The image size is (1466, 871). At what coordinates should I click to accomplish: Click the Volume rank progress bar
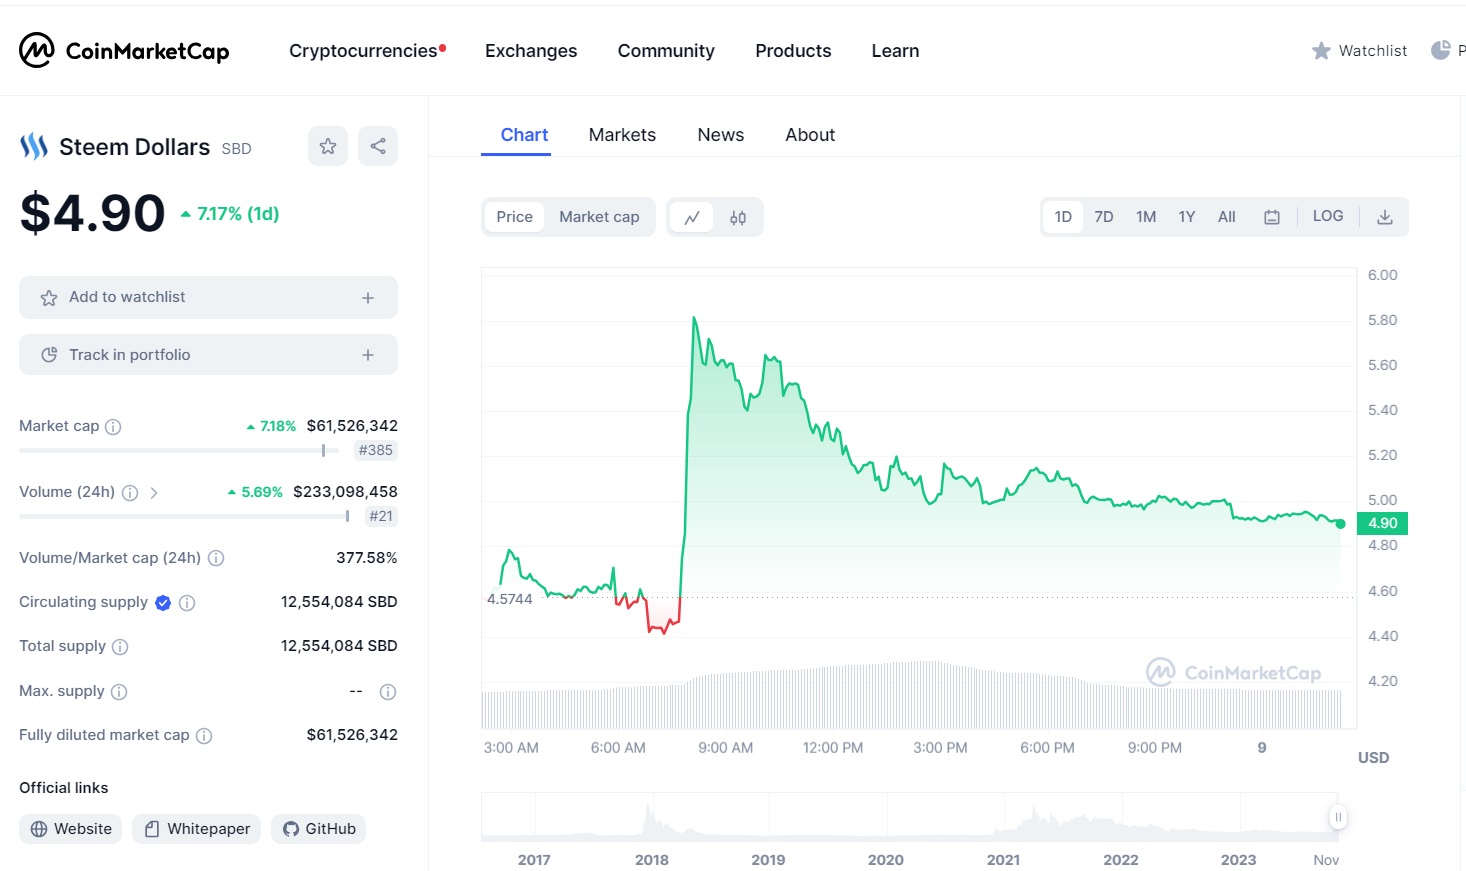(x=184, y=517)
